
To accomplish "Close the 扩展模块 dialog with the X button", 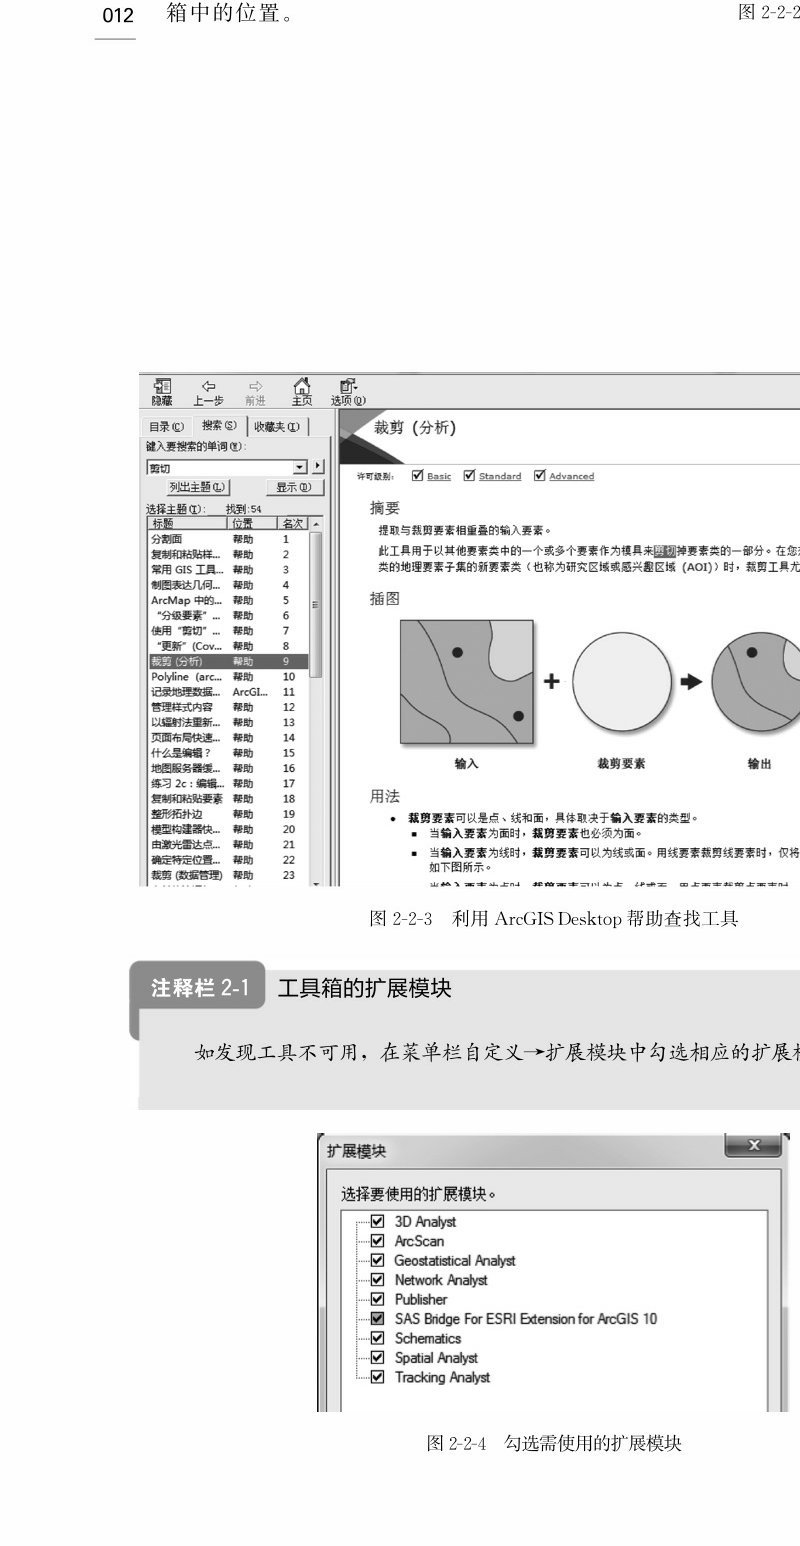I will coord(752,1146).
